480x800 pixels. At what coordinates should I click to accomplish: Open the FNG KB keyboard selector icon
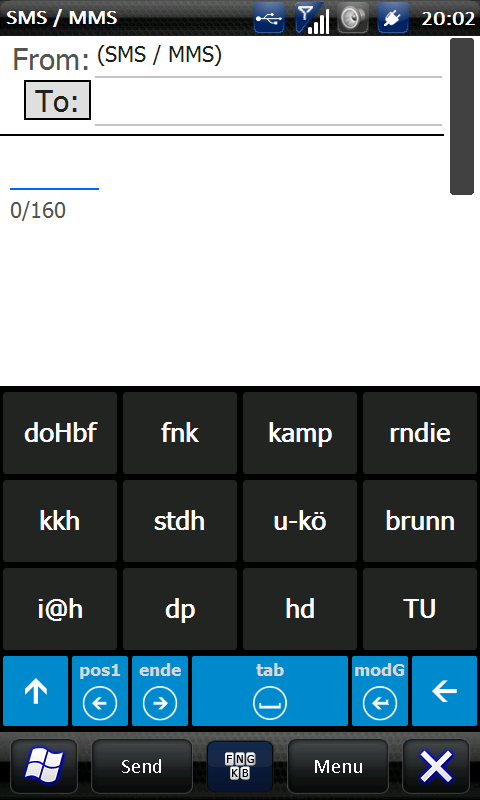[x=240, y=766]
